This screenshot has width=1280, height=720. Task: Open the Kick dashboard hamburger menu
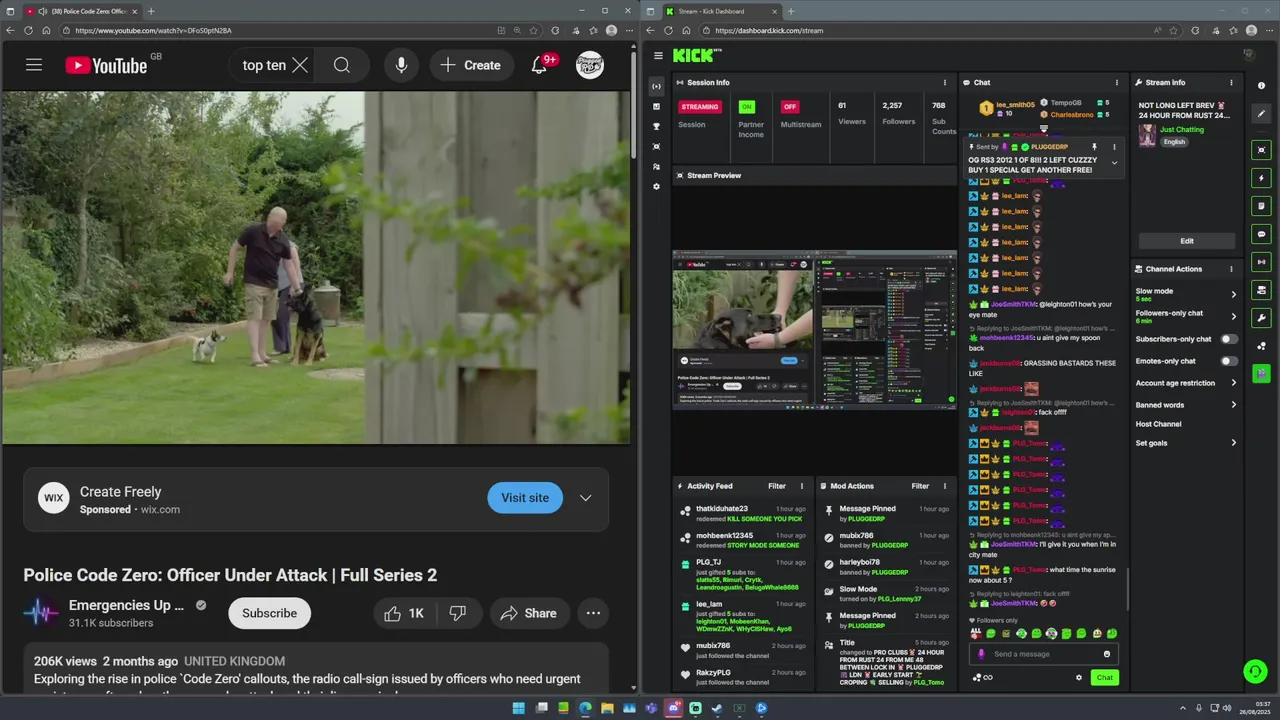pyautogui.click(x=658, y=56)
